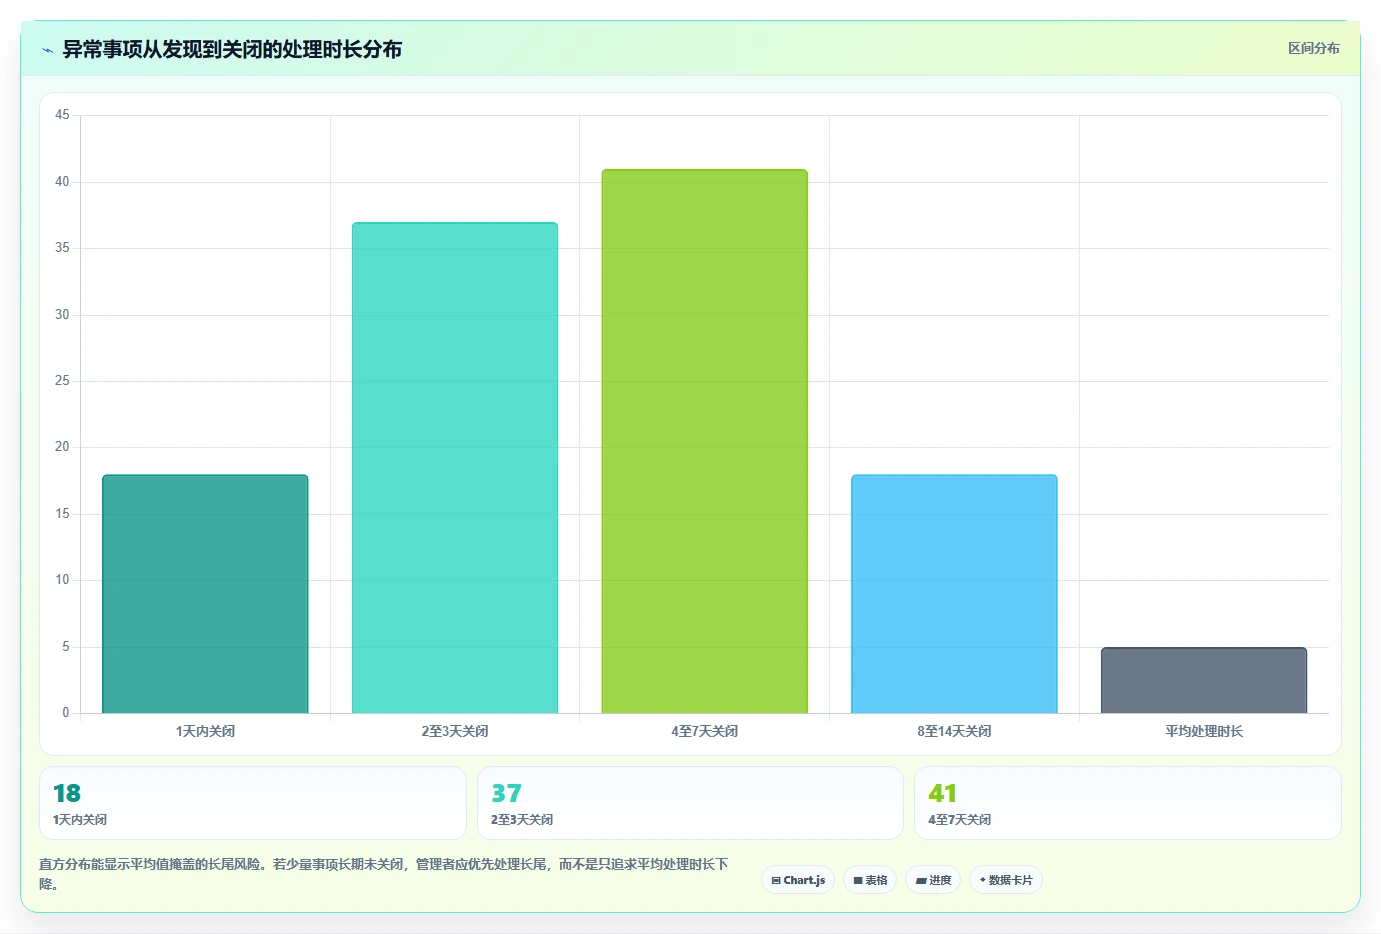Click the y-axis value 40
Image resolution: width=1381 pixels, height=934 pixels.
[62, 182]
